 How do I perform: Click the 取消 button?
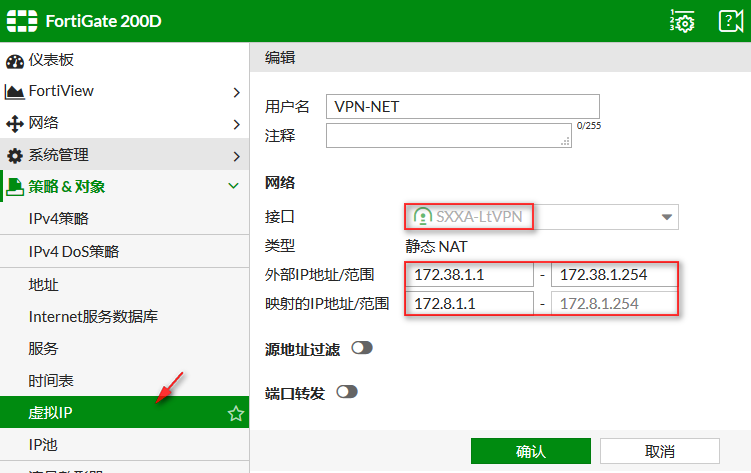pos(660,451)
